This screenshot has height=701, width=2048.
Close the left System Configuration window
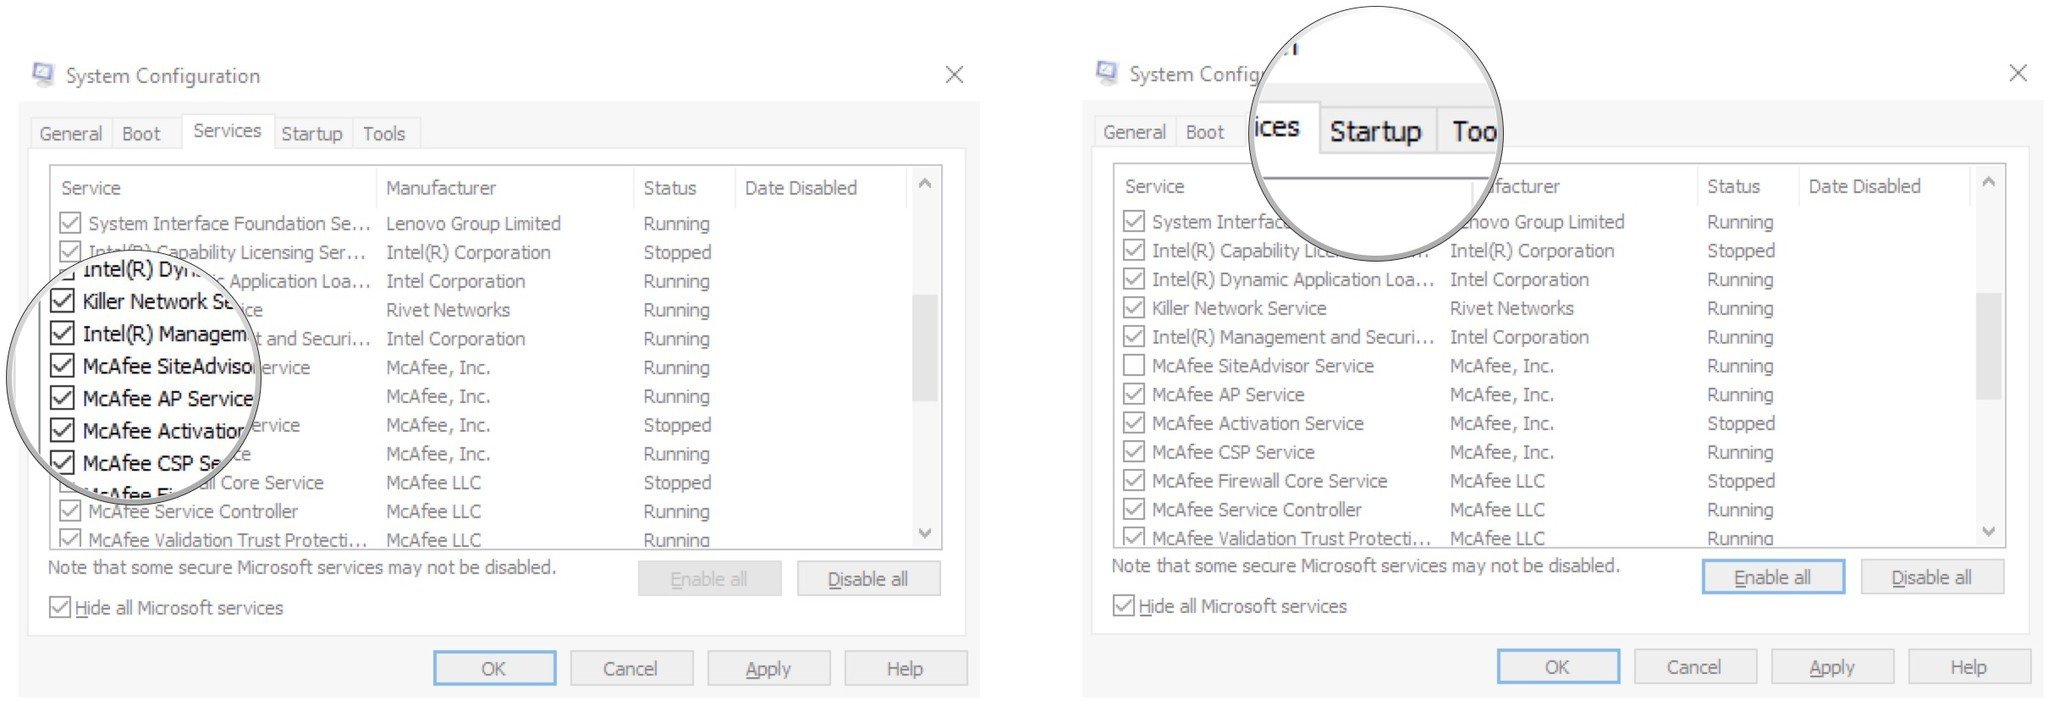coord(954,74)
